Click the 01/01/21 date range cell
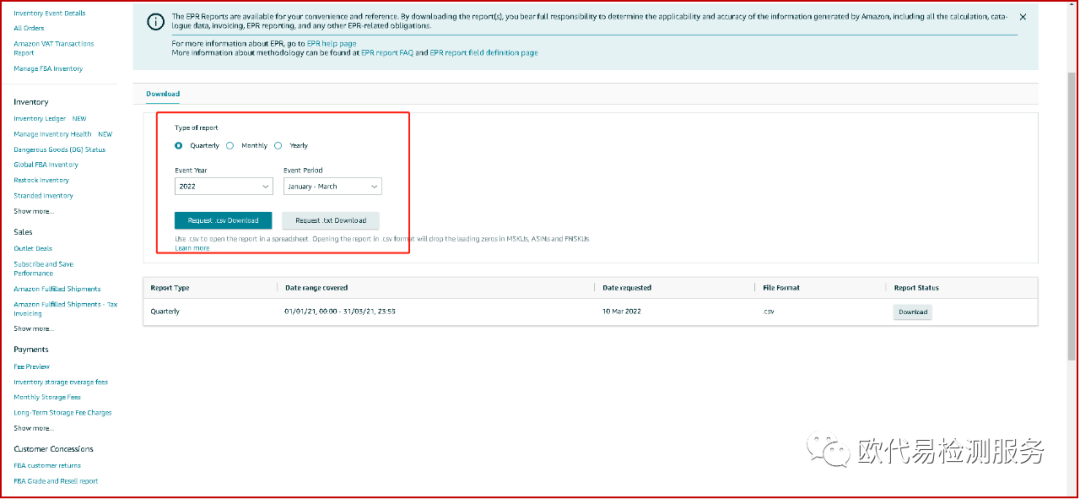Screen dimensions: 1080x499 coord(340,312)
